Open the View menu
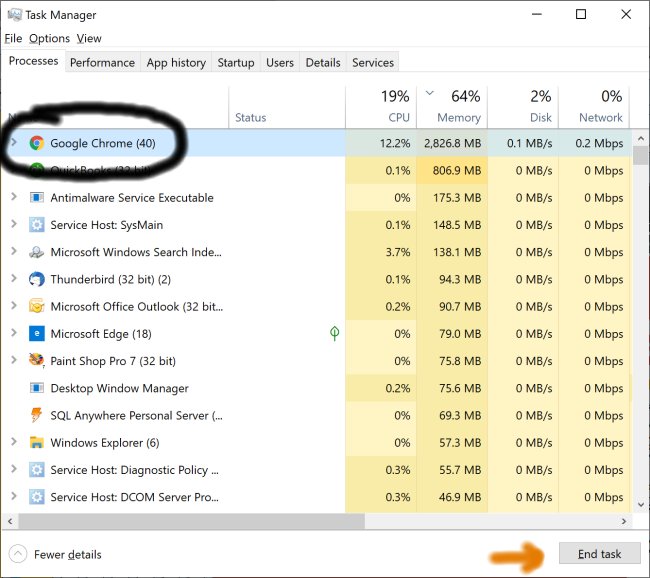650x578 pixels. 89,39
